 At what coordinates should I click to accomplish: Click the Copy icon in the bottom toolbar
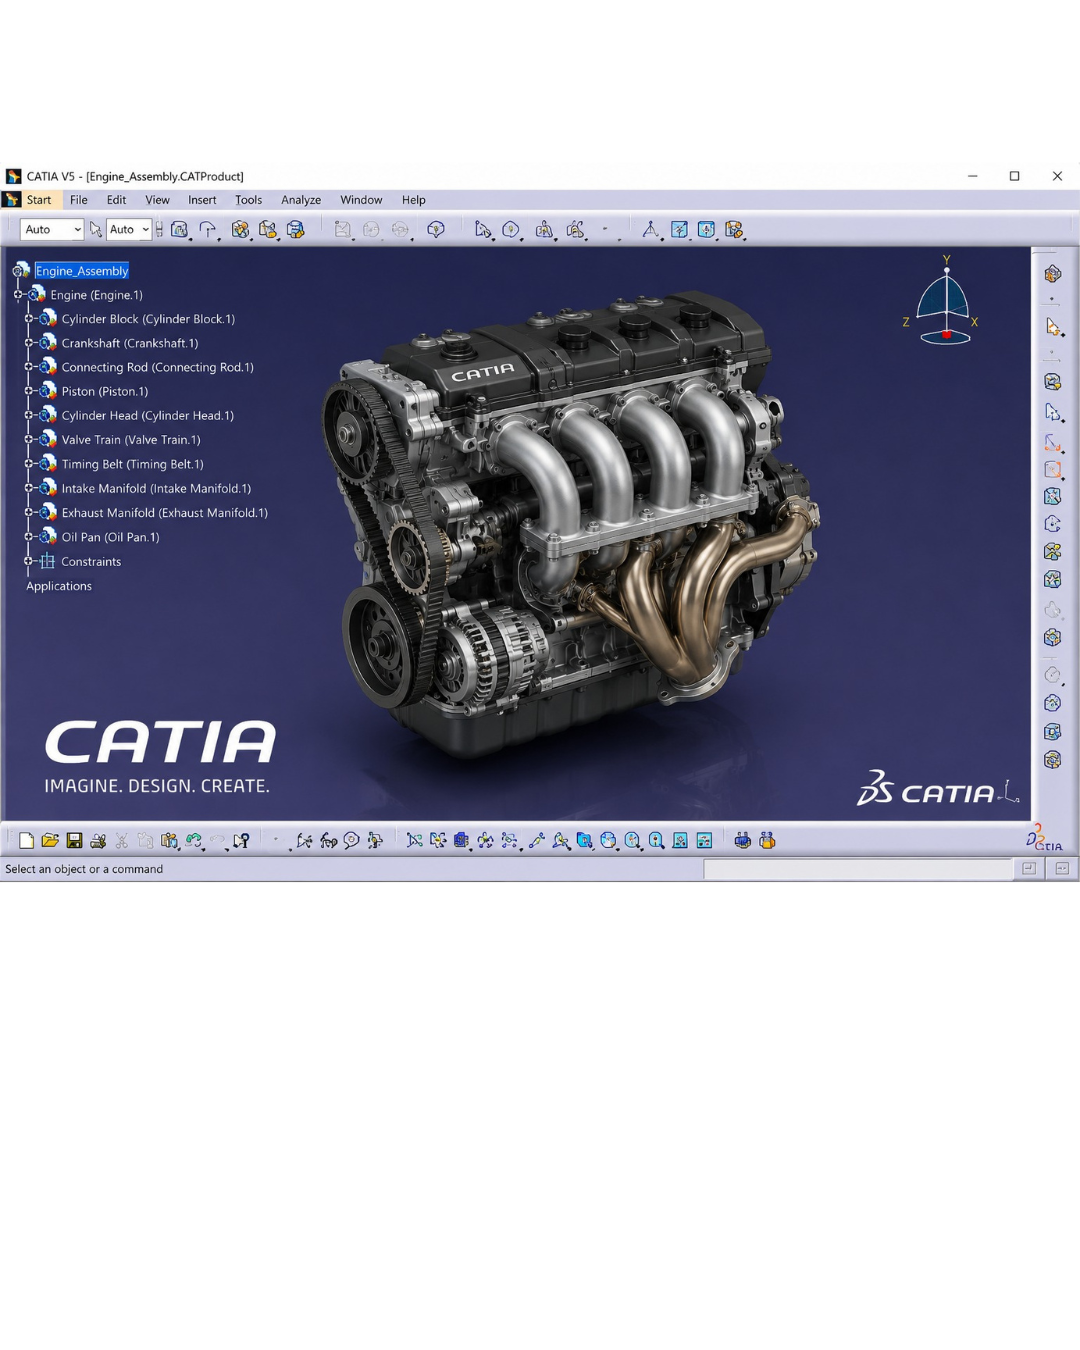click(146, 841)
